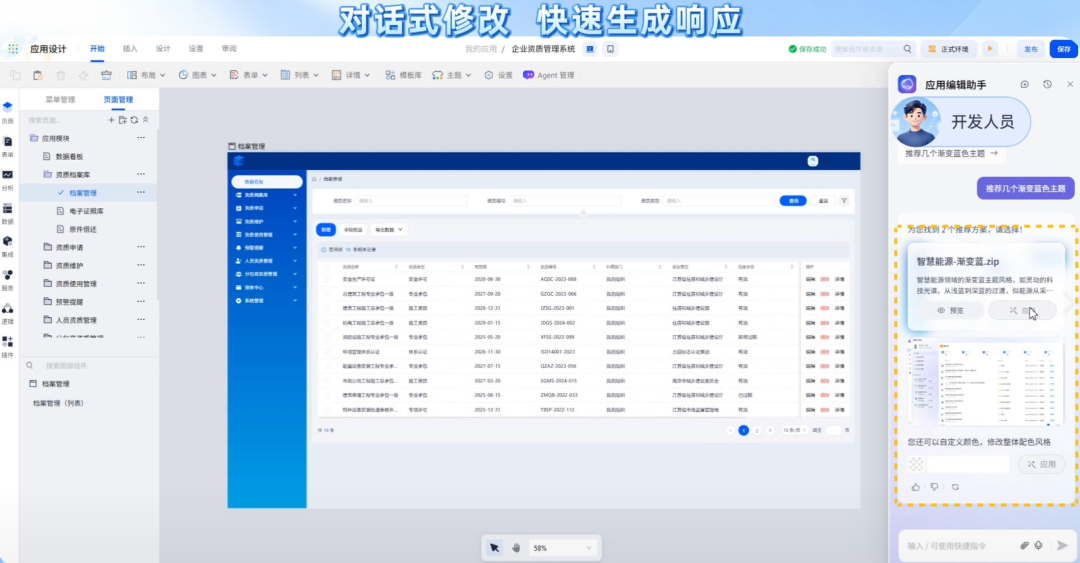Switch to the 设置 tab
This screenshot has height=563, width=1080.
196,49
